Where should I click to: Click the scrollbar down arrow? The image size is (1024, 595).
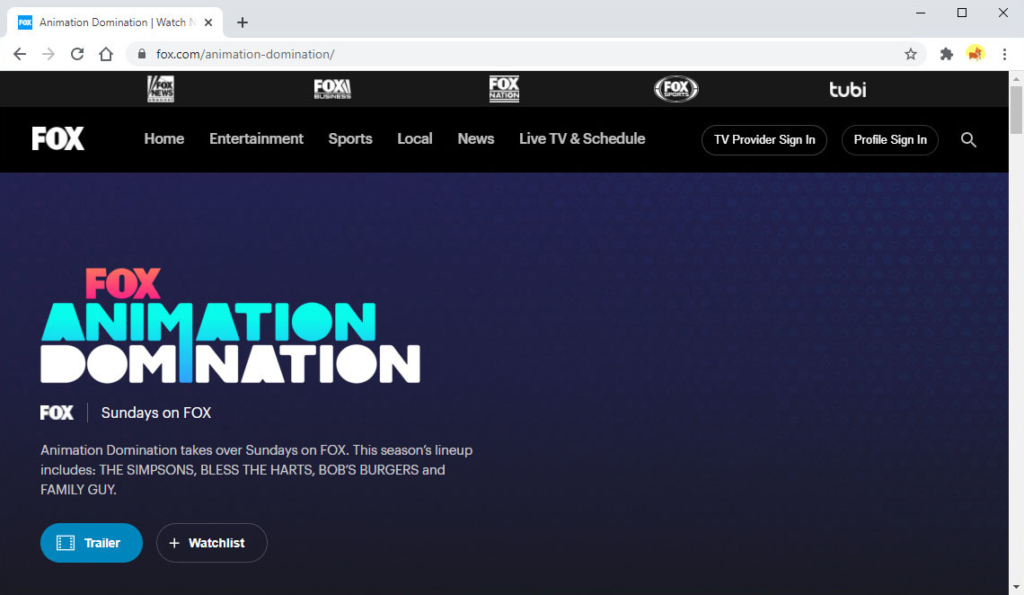point(1016,587)
